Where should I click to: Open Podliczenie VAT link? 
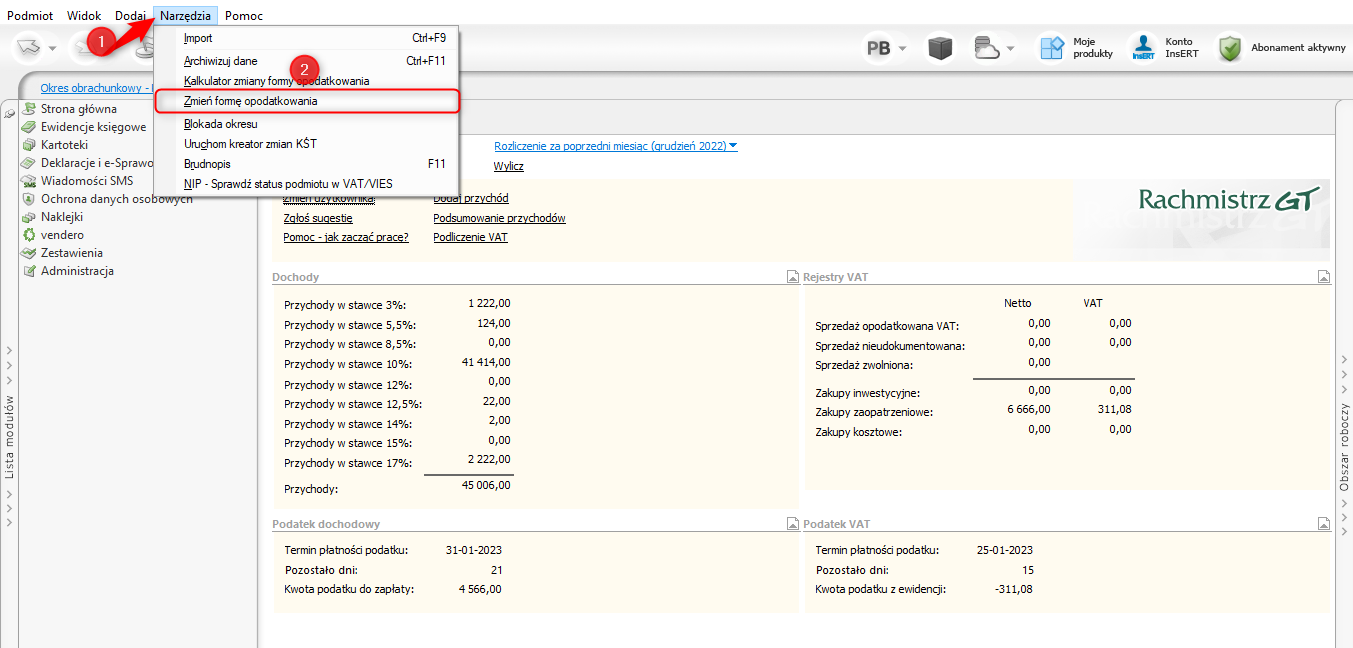point(470,237)
